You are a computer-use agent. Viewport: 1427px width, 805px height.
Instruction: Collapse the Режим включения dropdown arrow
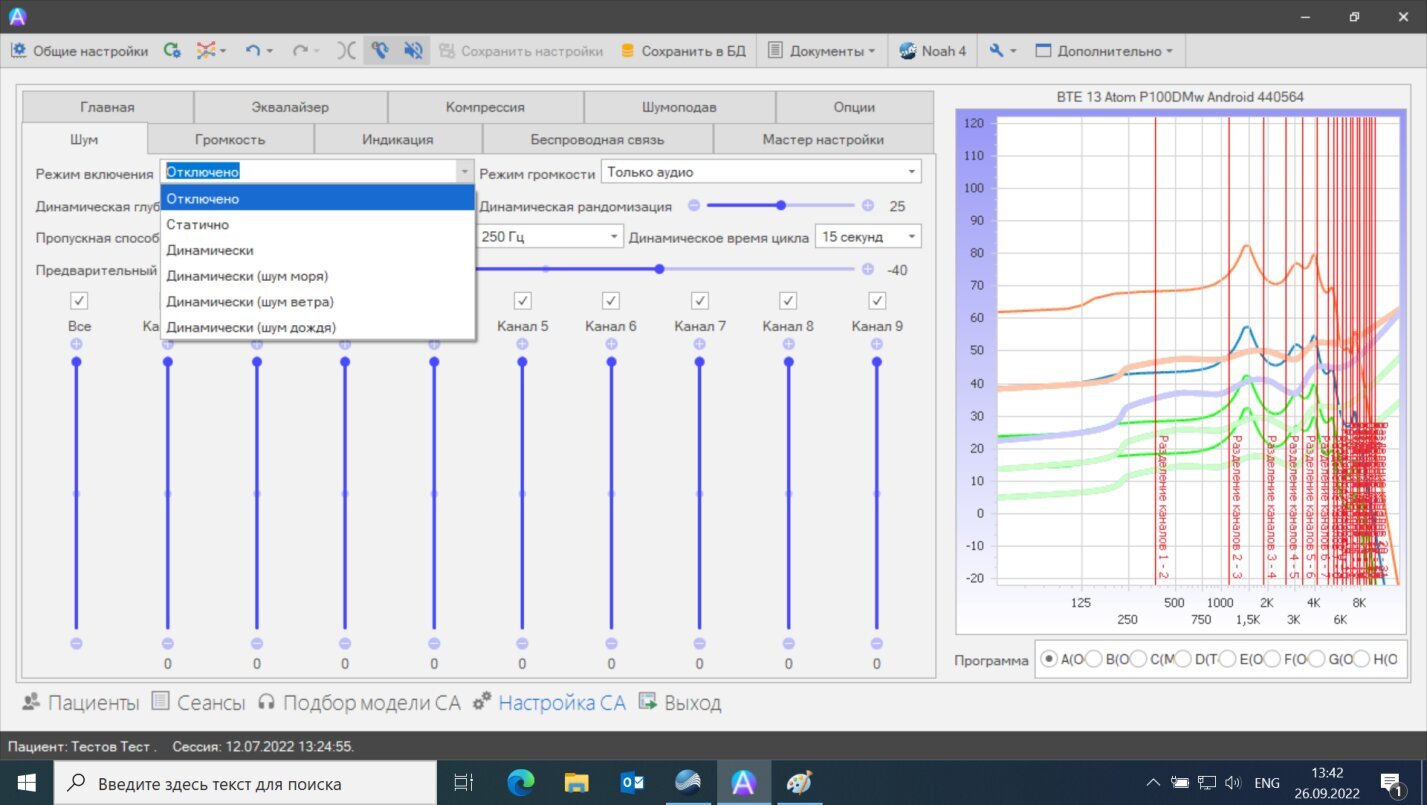tap(464, 172)
